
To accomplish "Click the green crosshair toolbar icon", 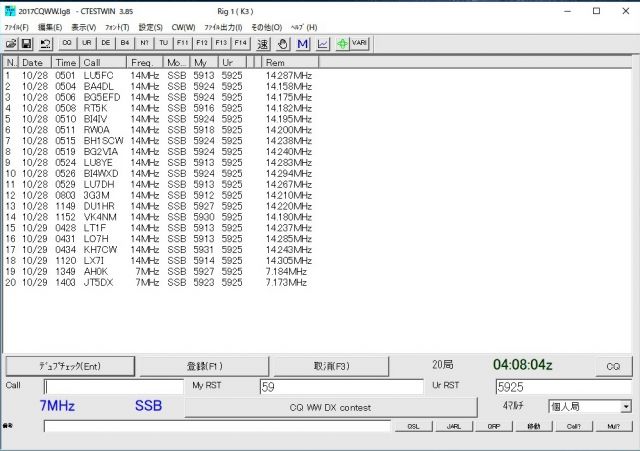I will [x=342, y=44].
